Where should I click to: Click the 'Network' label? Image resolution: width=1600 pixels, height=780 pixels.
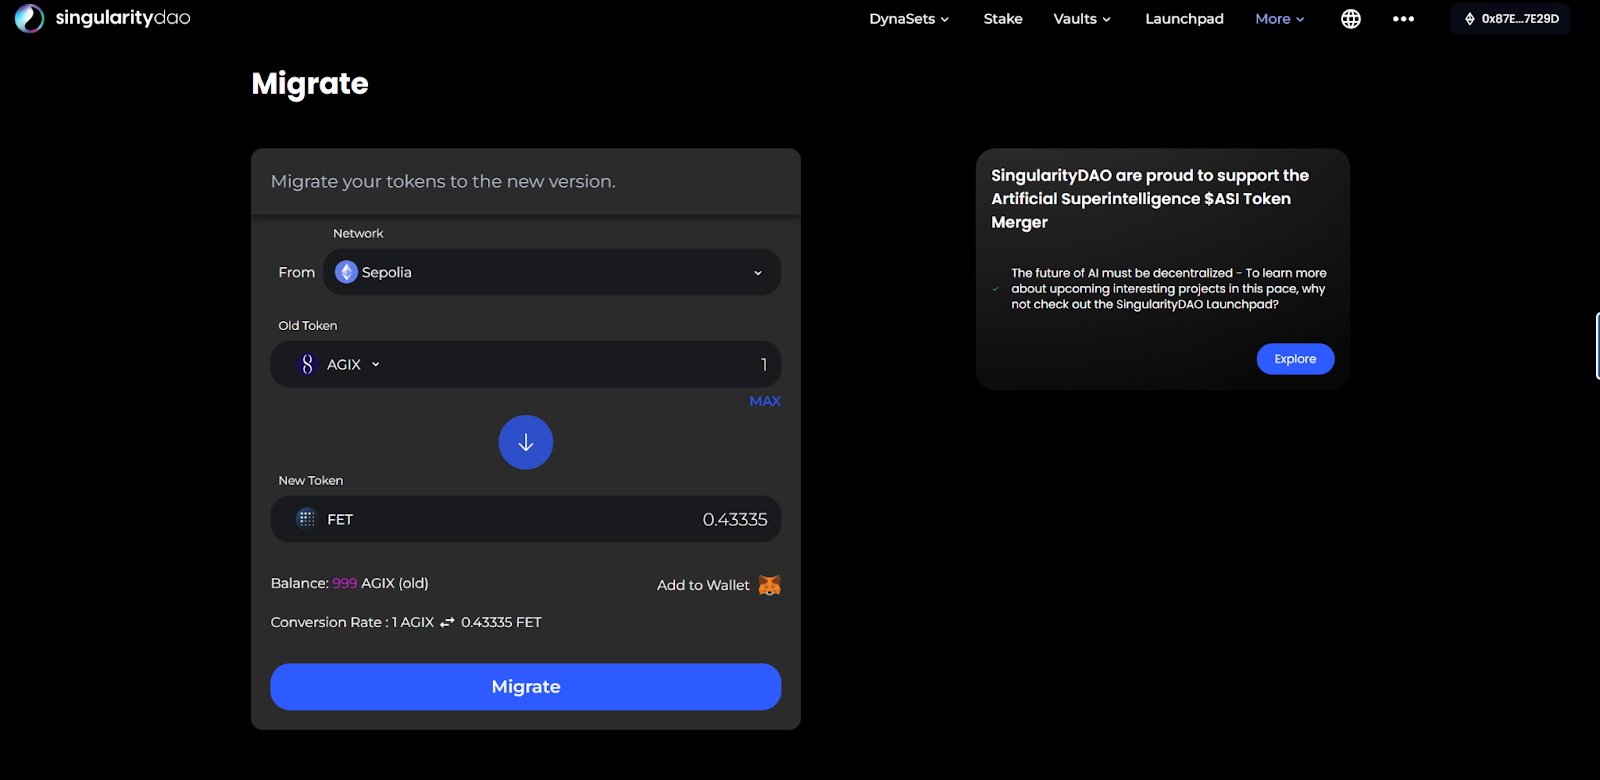358,233
